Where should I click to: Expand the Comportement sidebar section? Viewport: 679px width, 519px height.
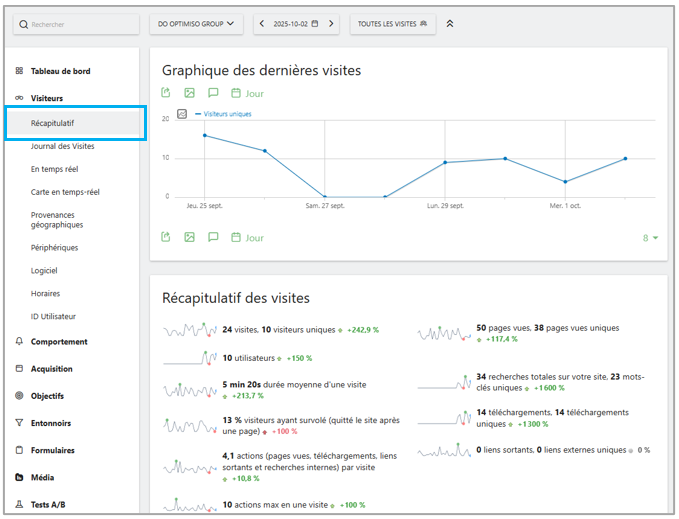(x=59, y=341)
